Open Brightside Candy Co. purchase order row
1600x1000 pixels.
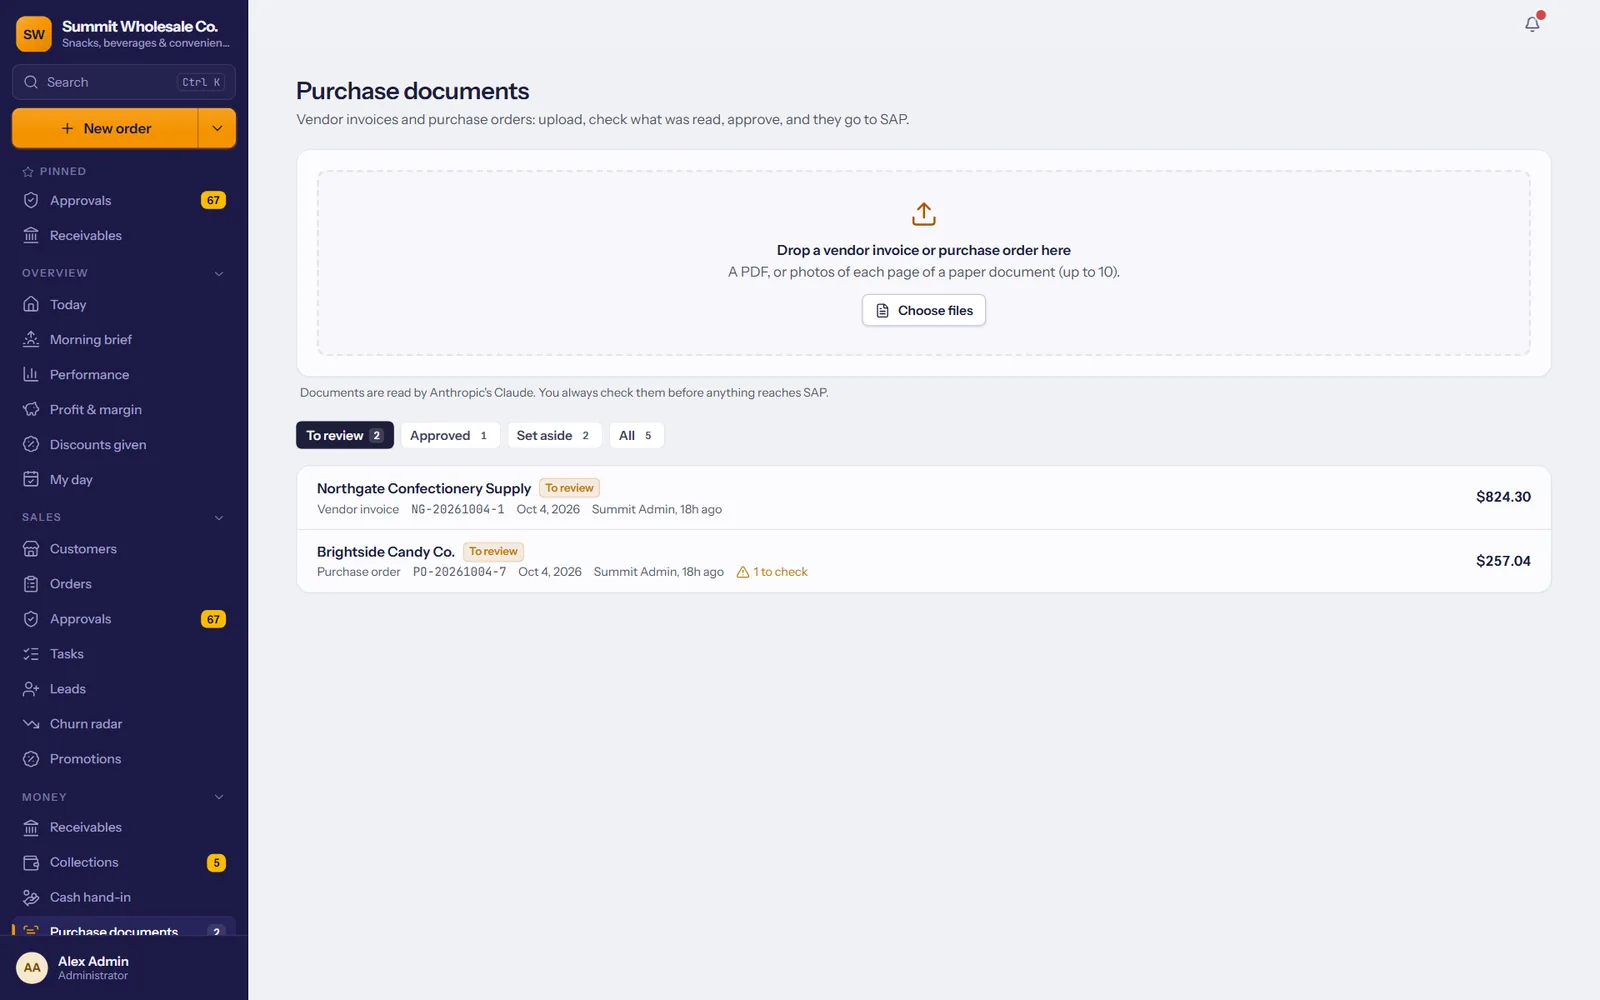[924, 561]
